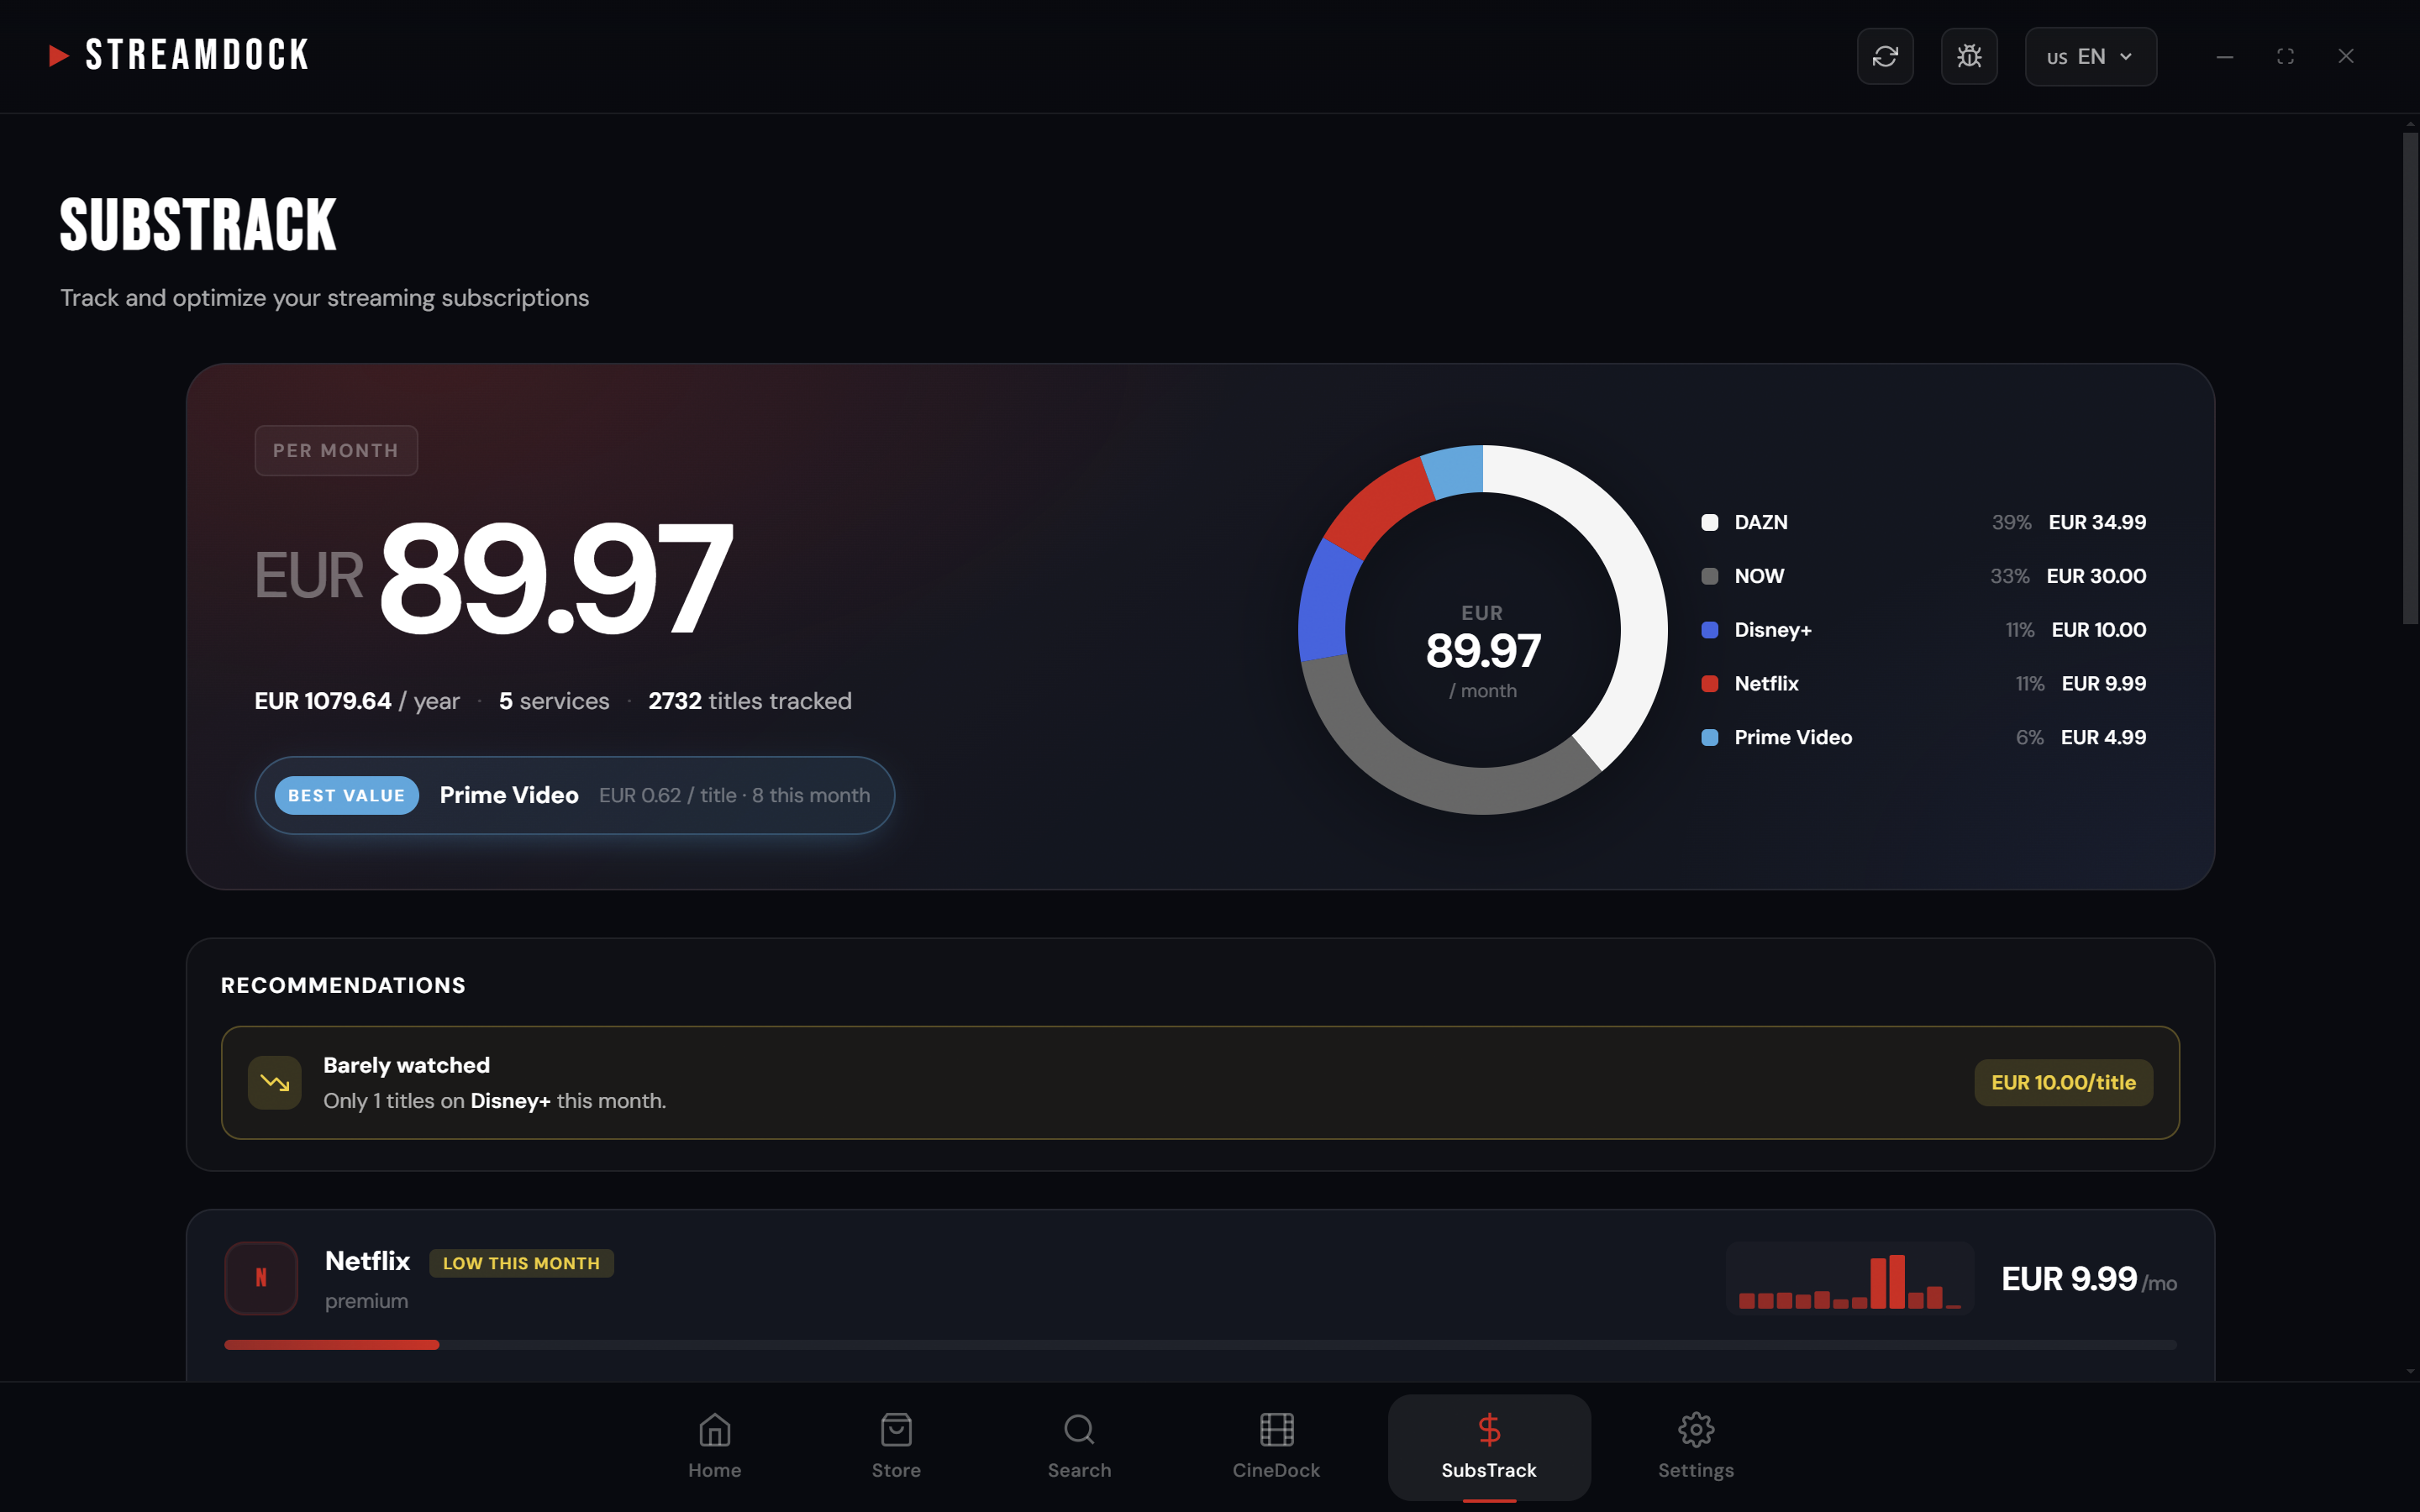Click the Netflix red legend swatch
This screenshot has width=2420, height=1512.
point(1710,684)
